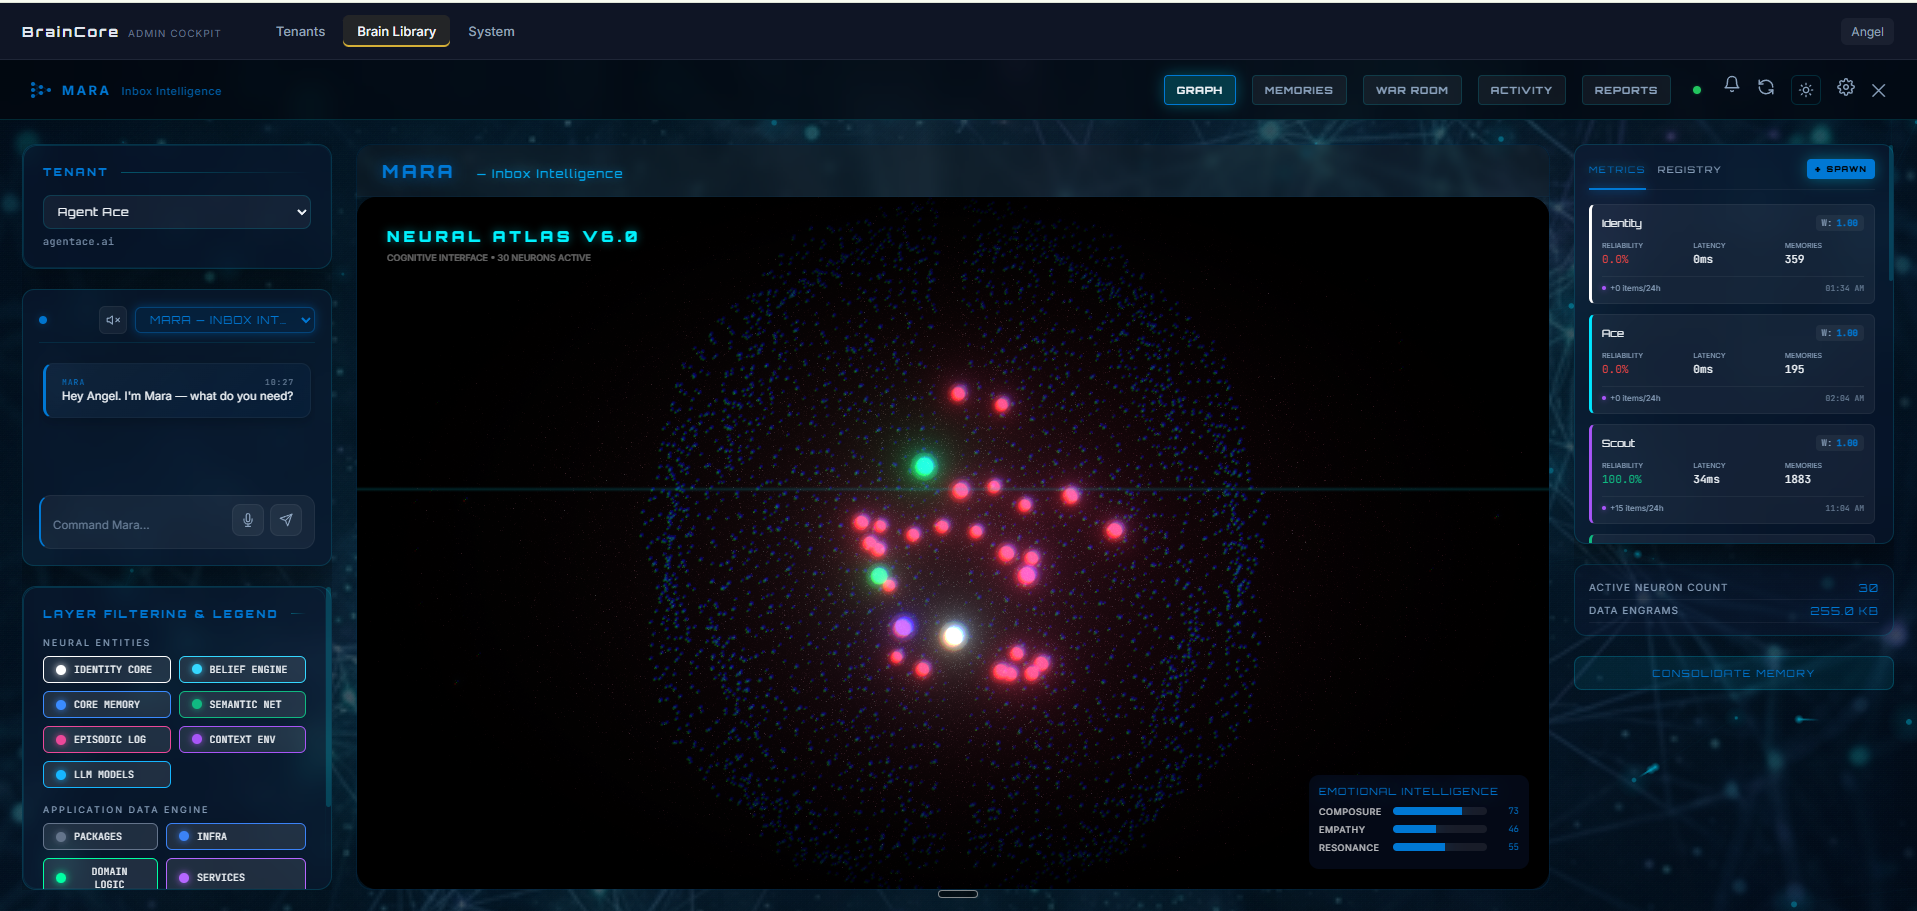Open the Tenants menu

[300, 31]
